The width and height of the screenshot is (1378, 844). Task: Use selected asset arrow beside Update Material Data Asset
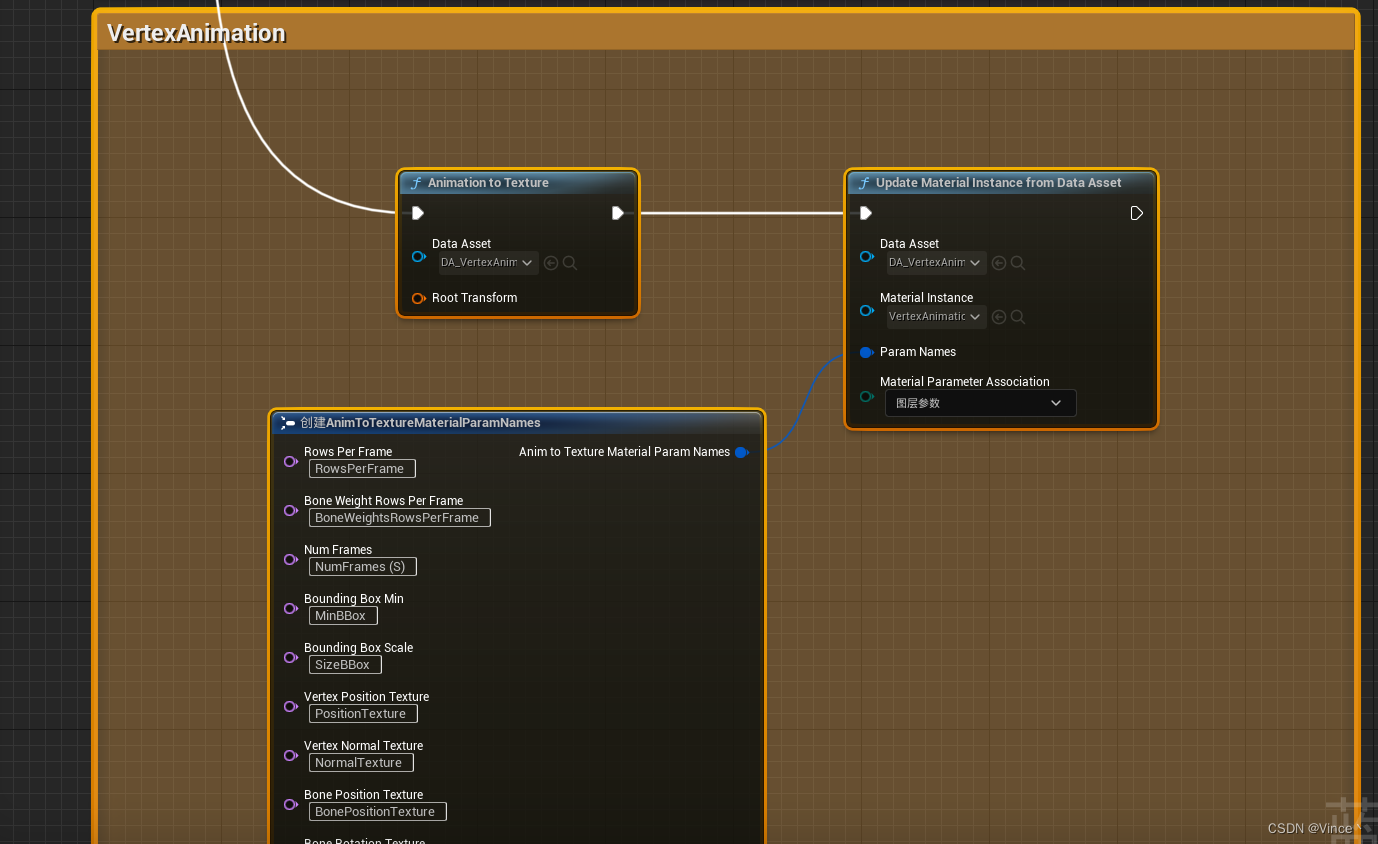(999, 263)
